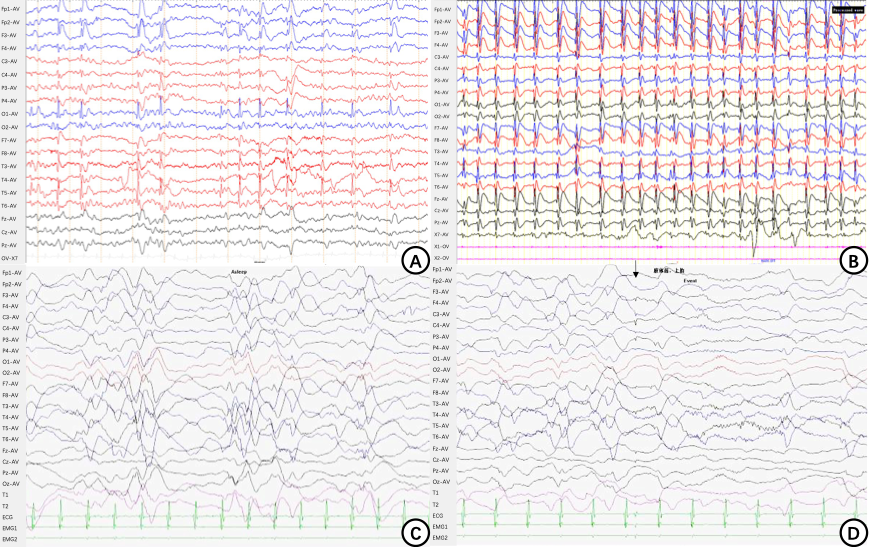Click the T1 channel label in panel D

436,494
